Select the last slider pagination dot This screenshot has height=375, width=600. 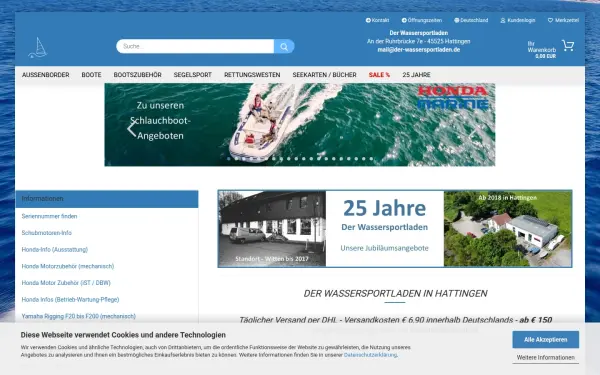coord(371,158)
